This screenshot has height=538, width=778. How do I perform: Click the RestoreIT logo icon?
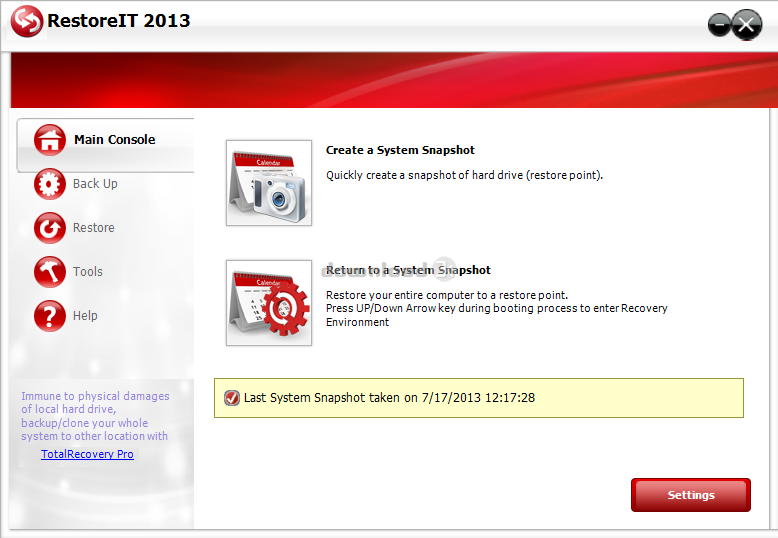point(27,21)
